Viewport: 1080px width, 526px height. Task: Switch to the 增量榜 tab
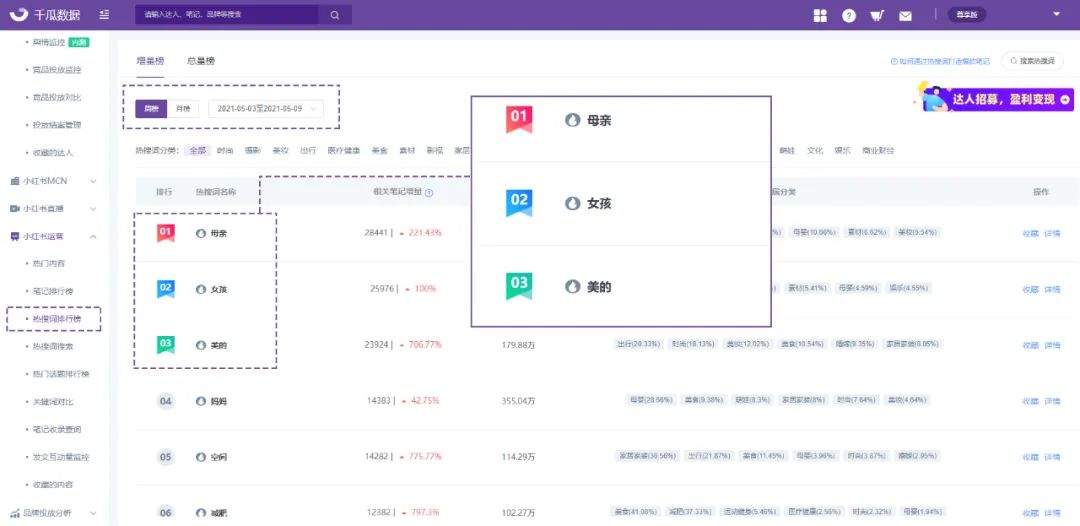pyautogui.click(x=150, y=61)
